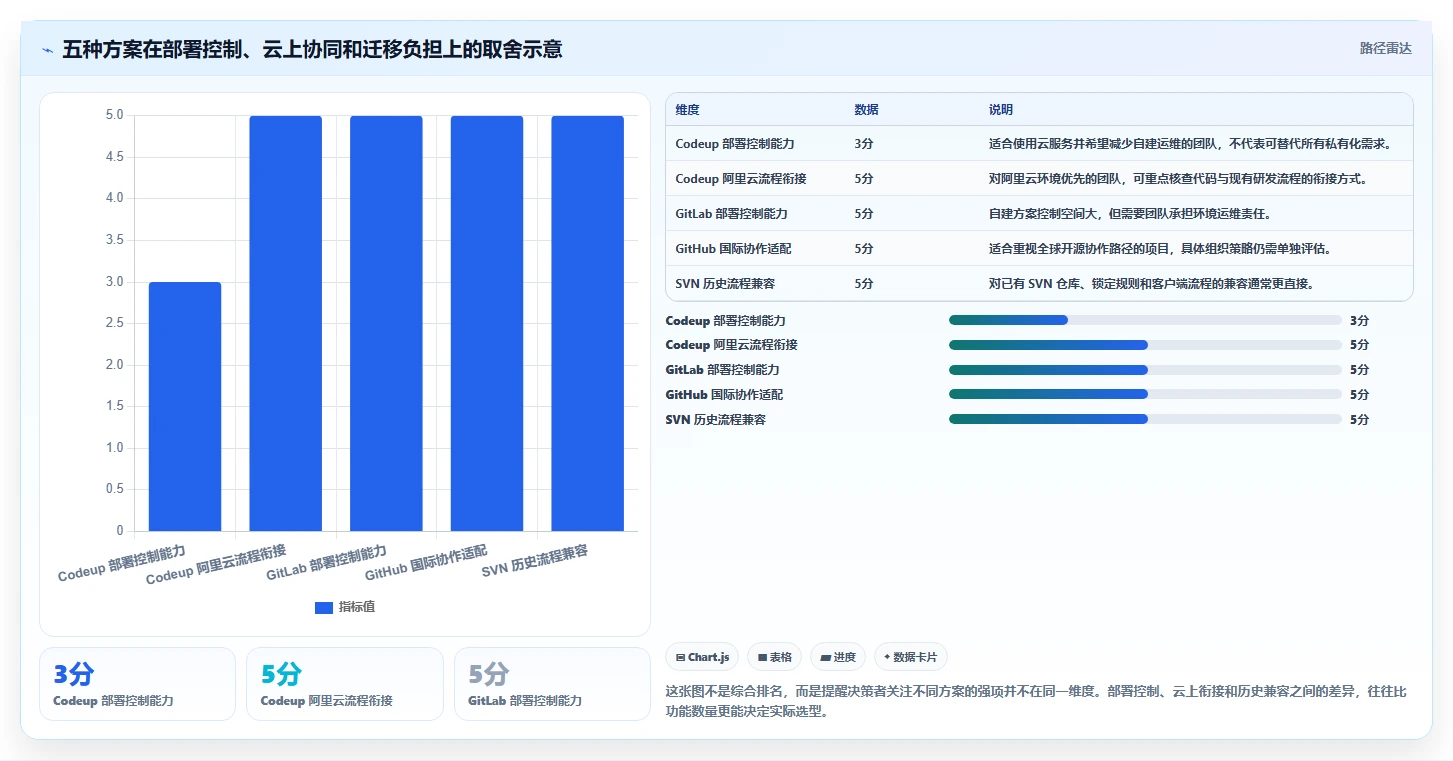Click the 3分 value beside the progress bar
The image size is (1453, 761).
(1359, 321)
